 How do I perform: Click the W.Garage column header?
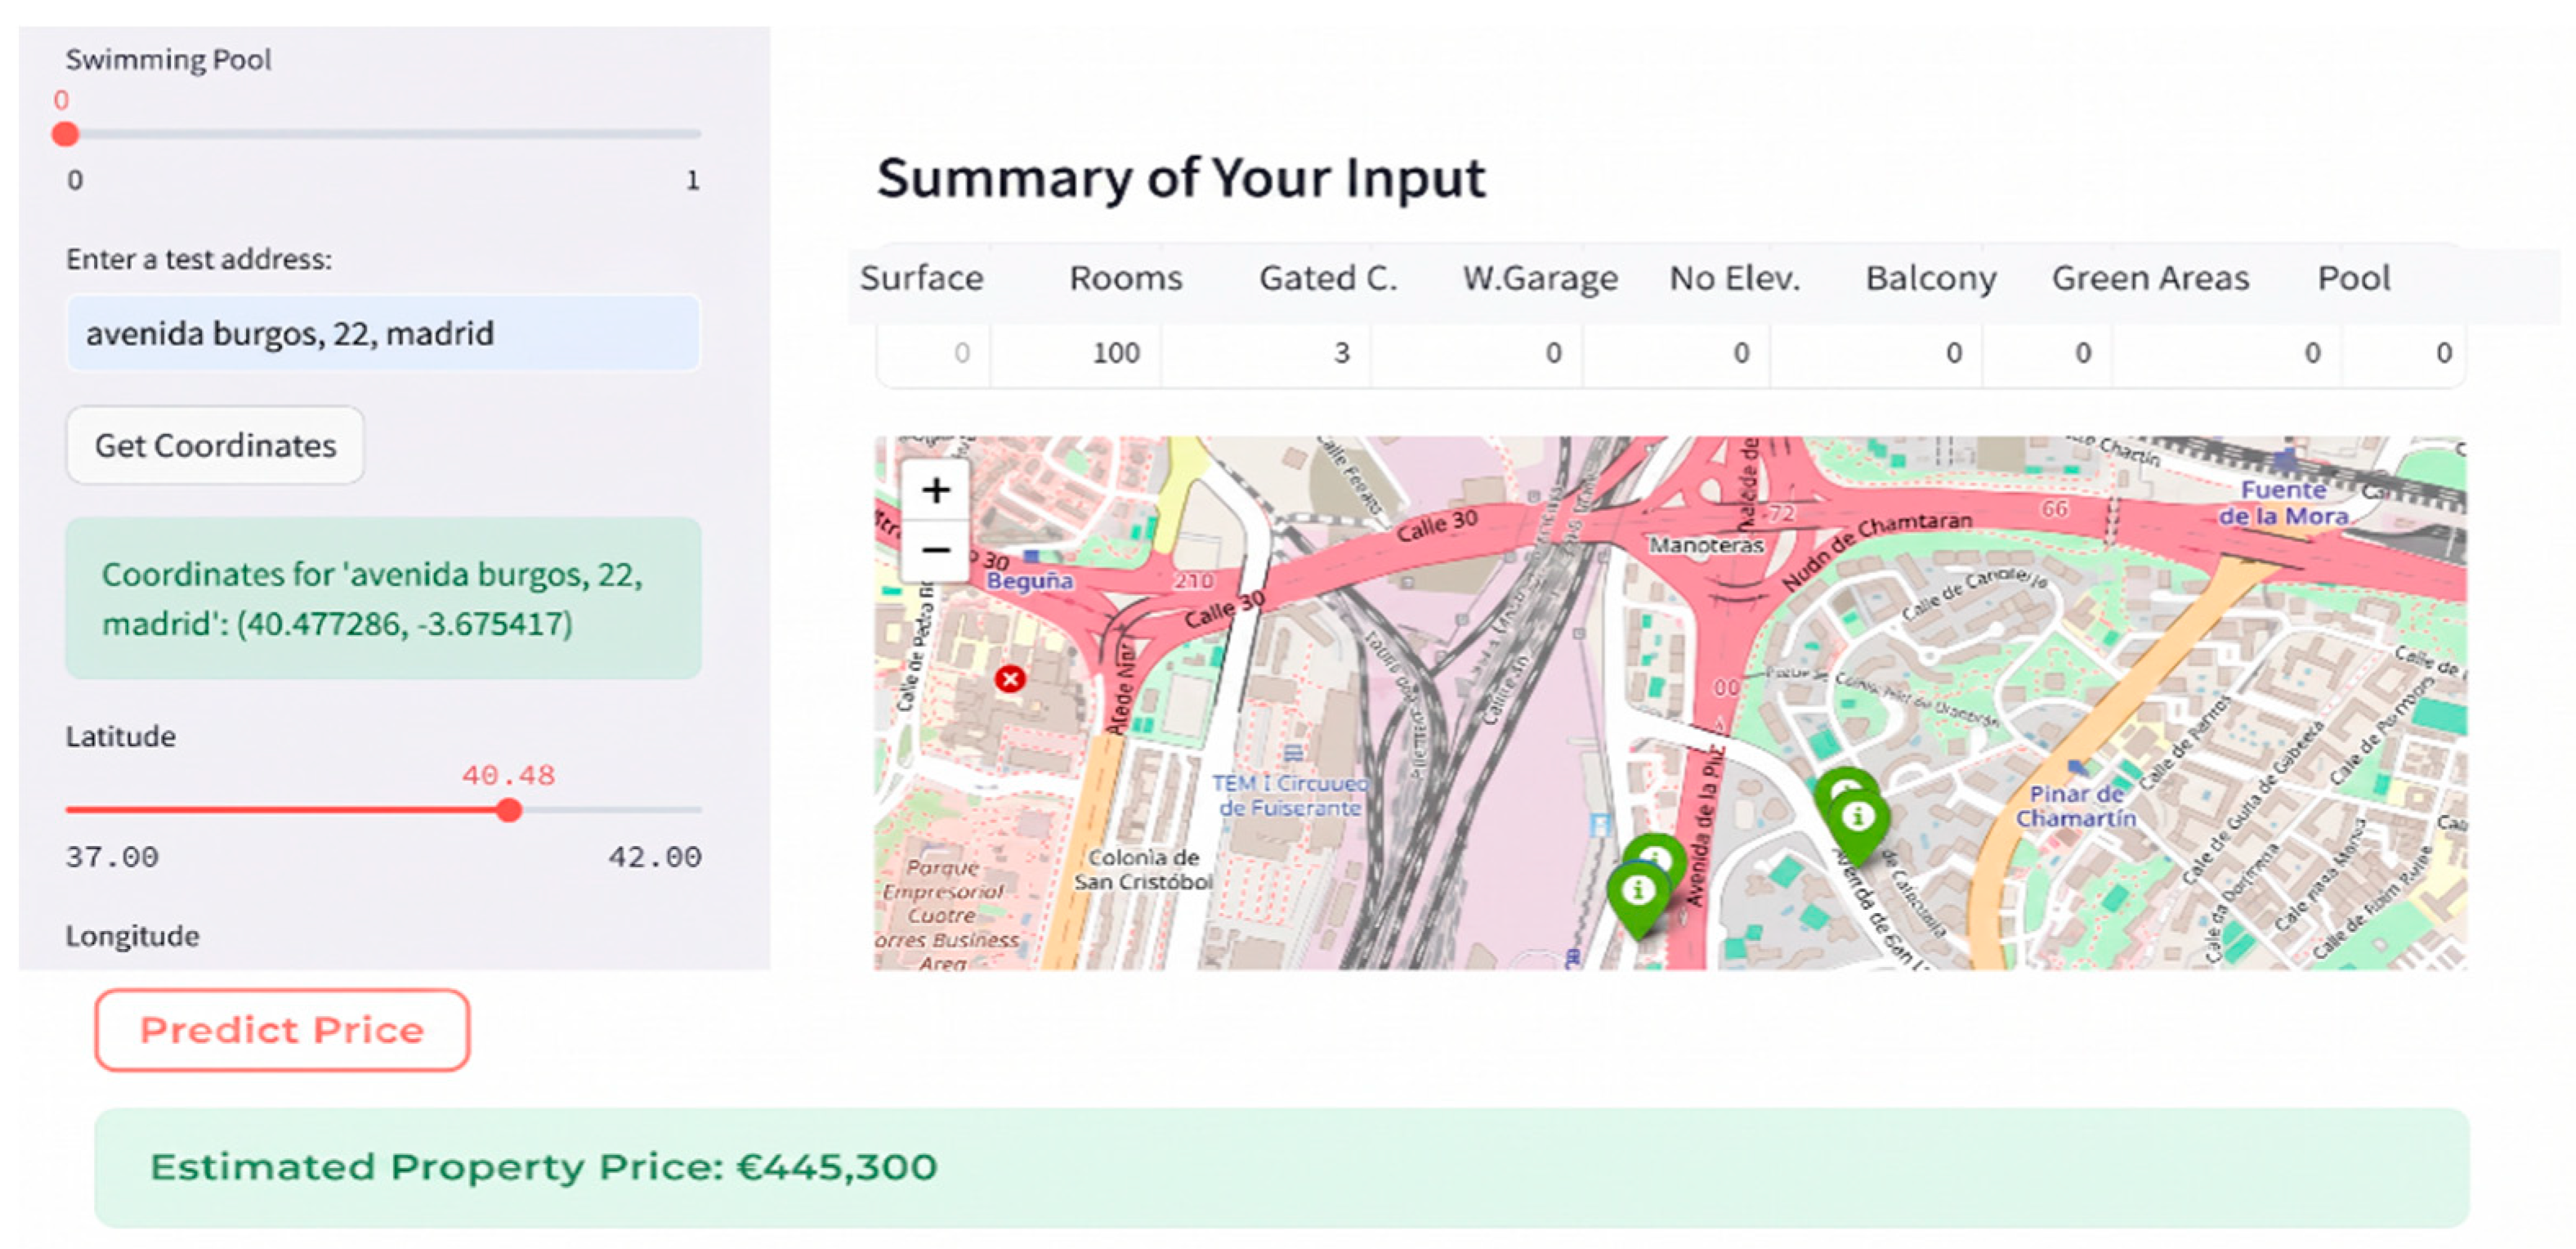tap(1540, 277)
